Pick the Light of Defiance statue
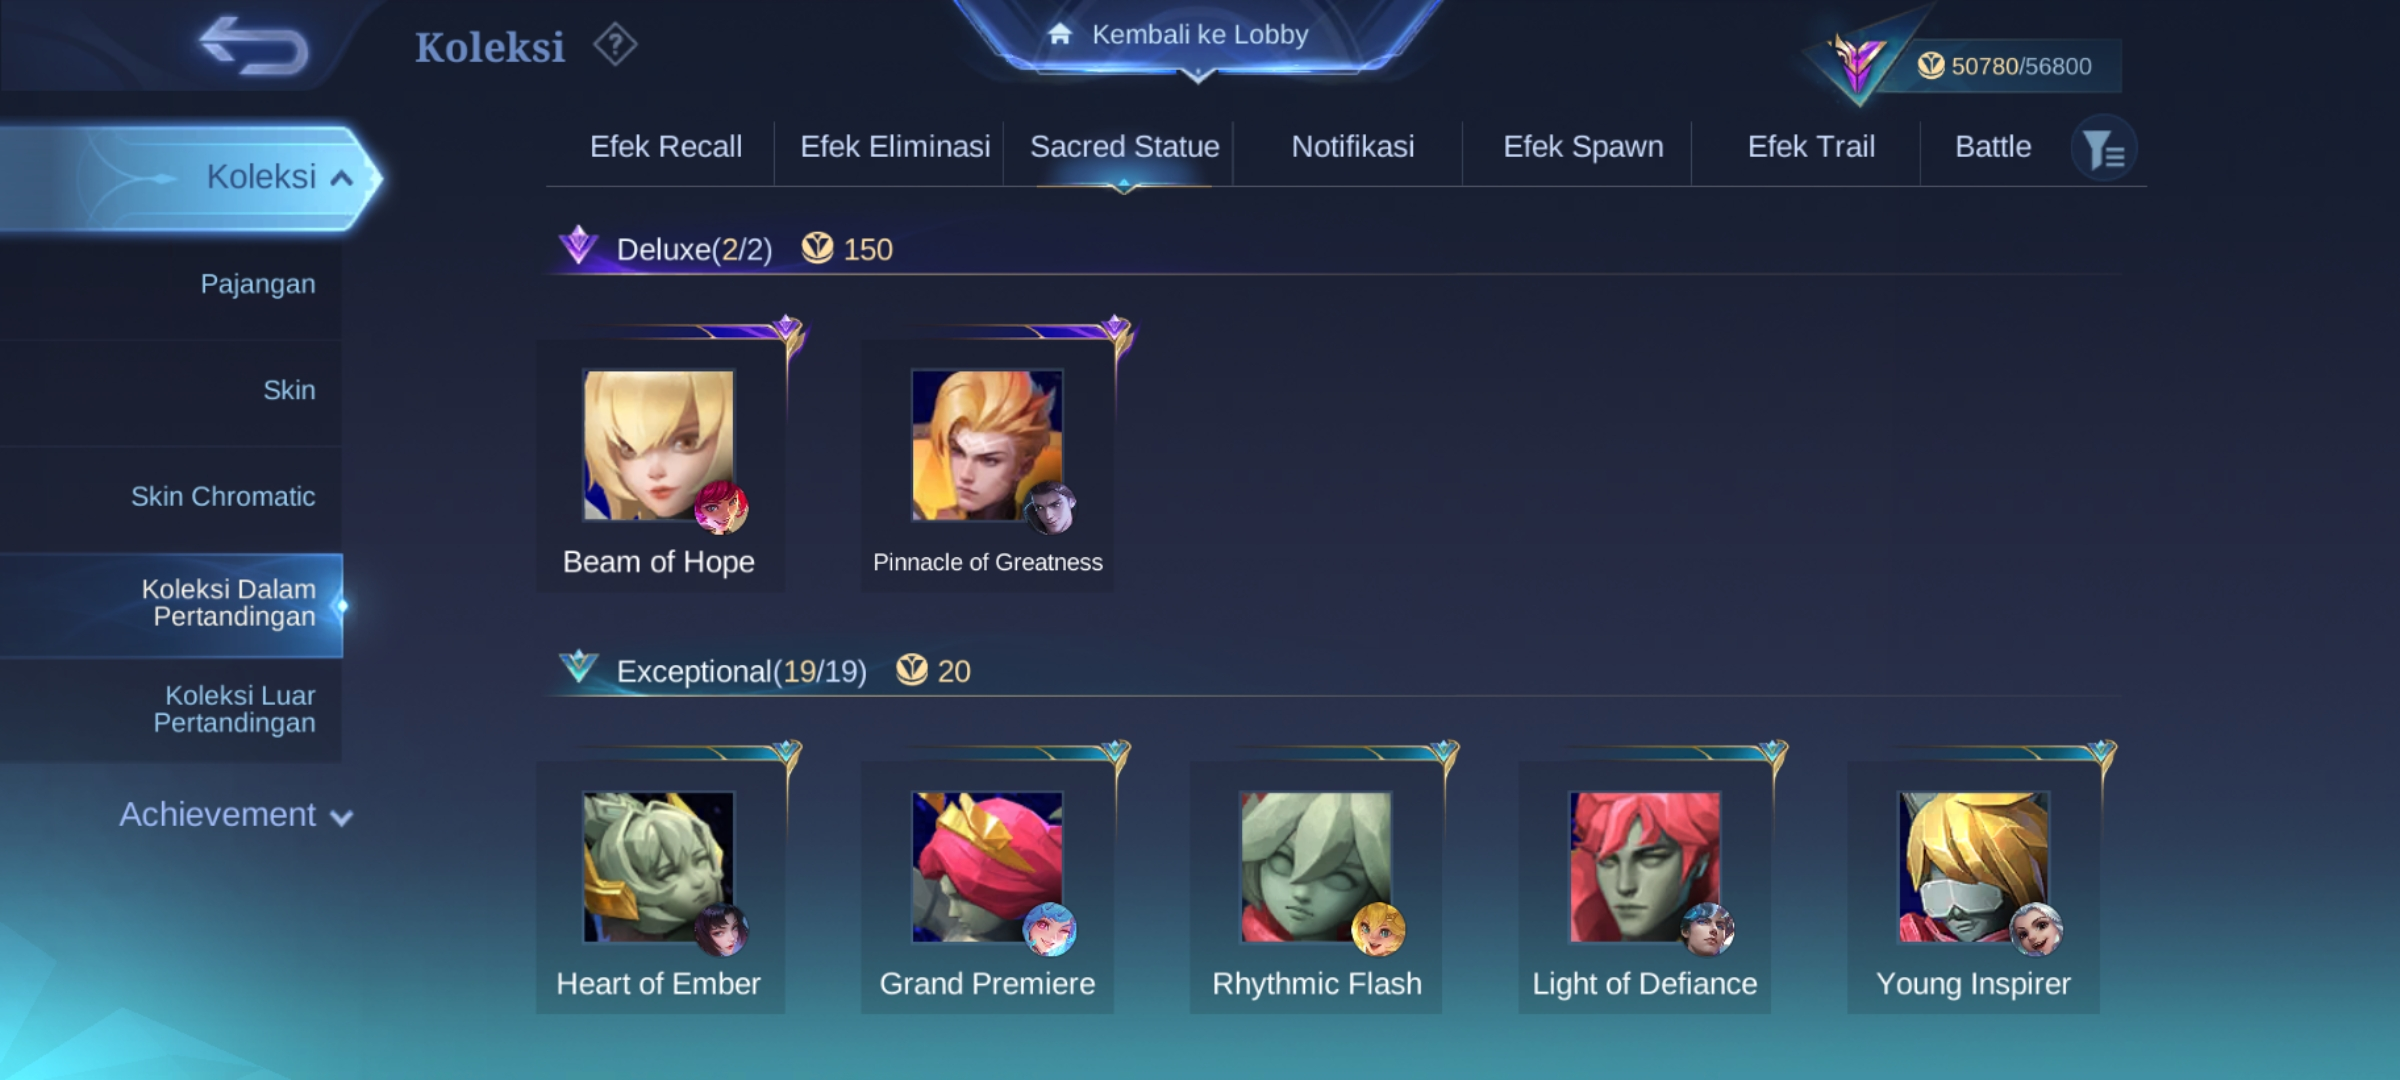 coord(1645,887)
